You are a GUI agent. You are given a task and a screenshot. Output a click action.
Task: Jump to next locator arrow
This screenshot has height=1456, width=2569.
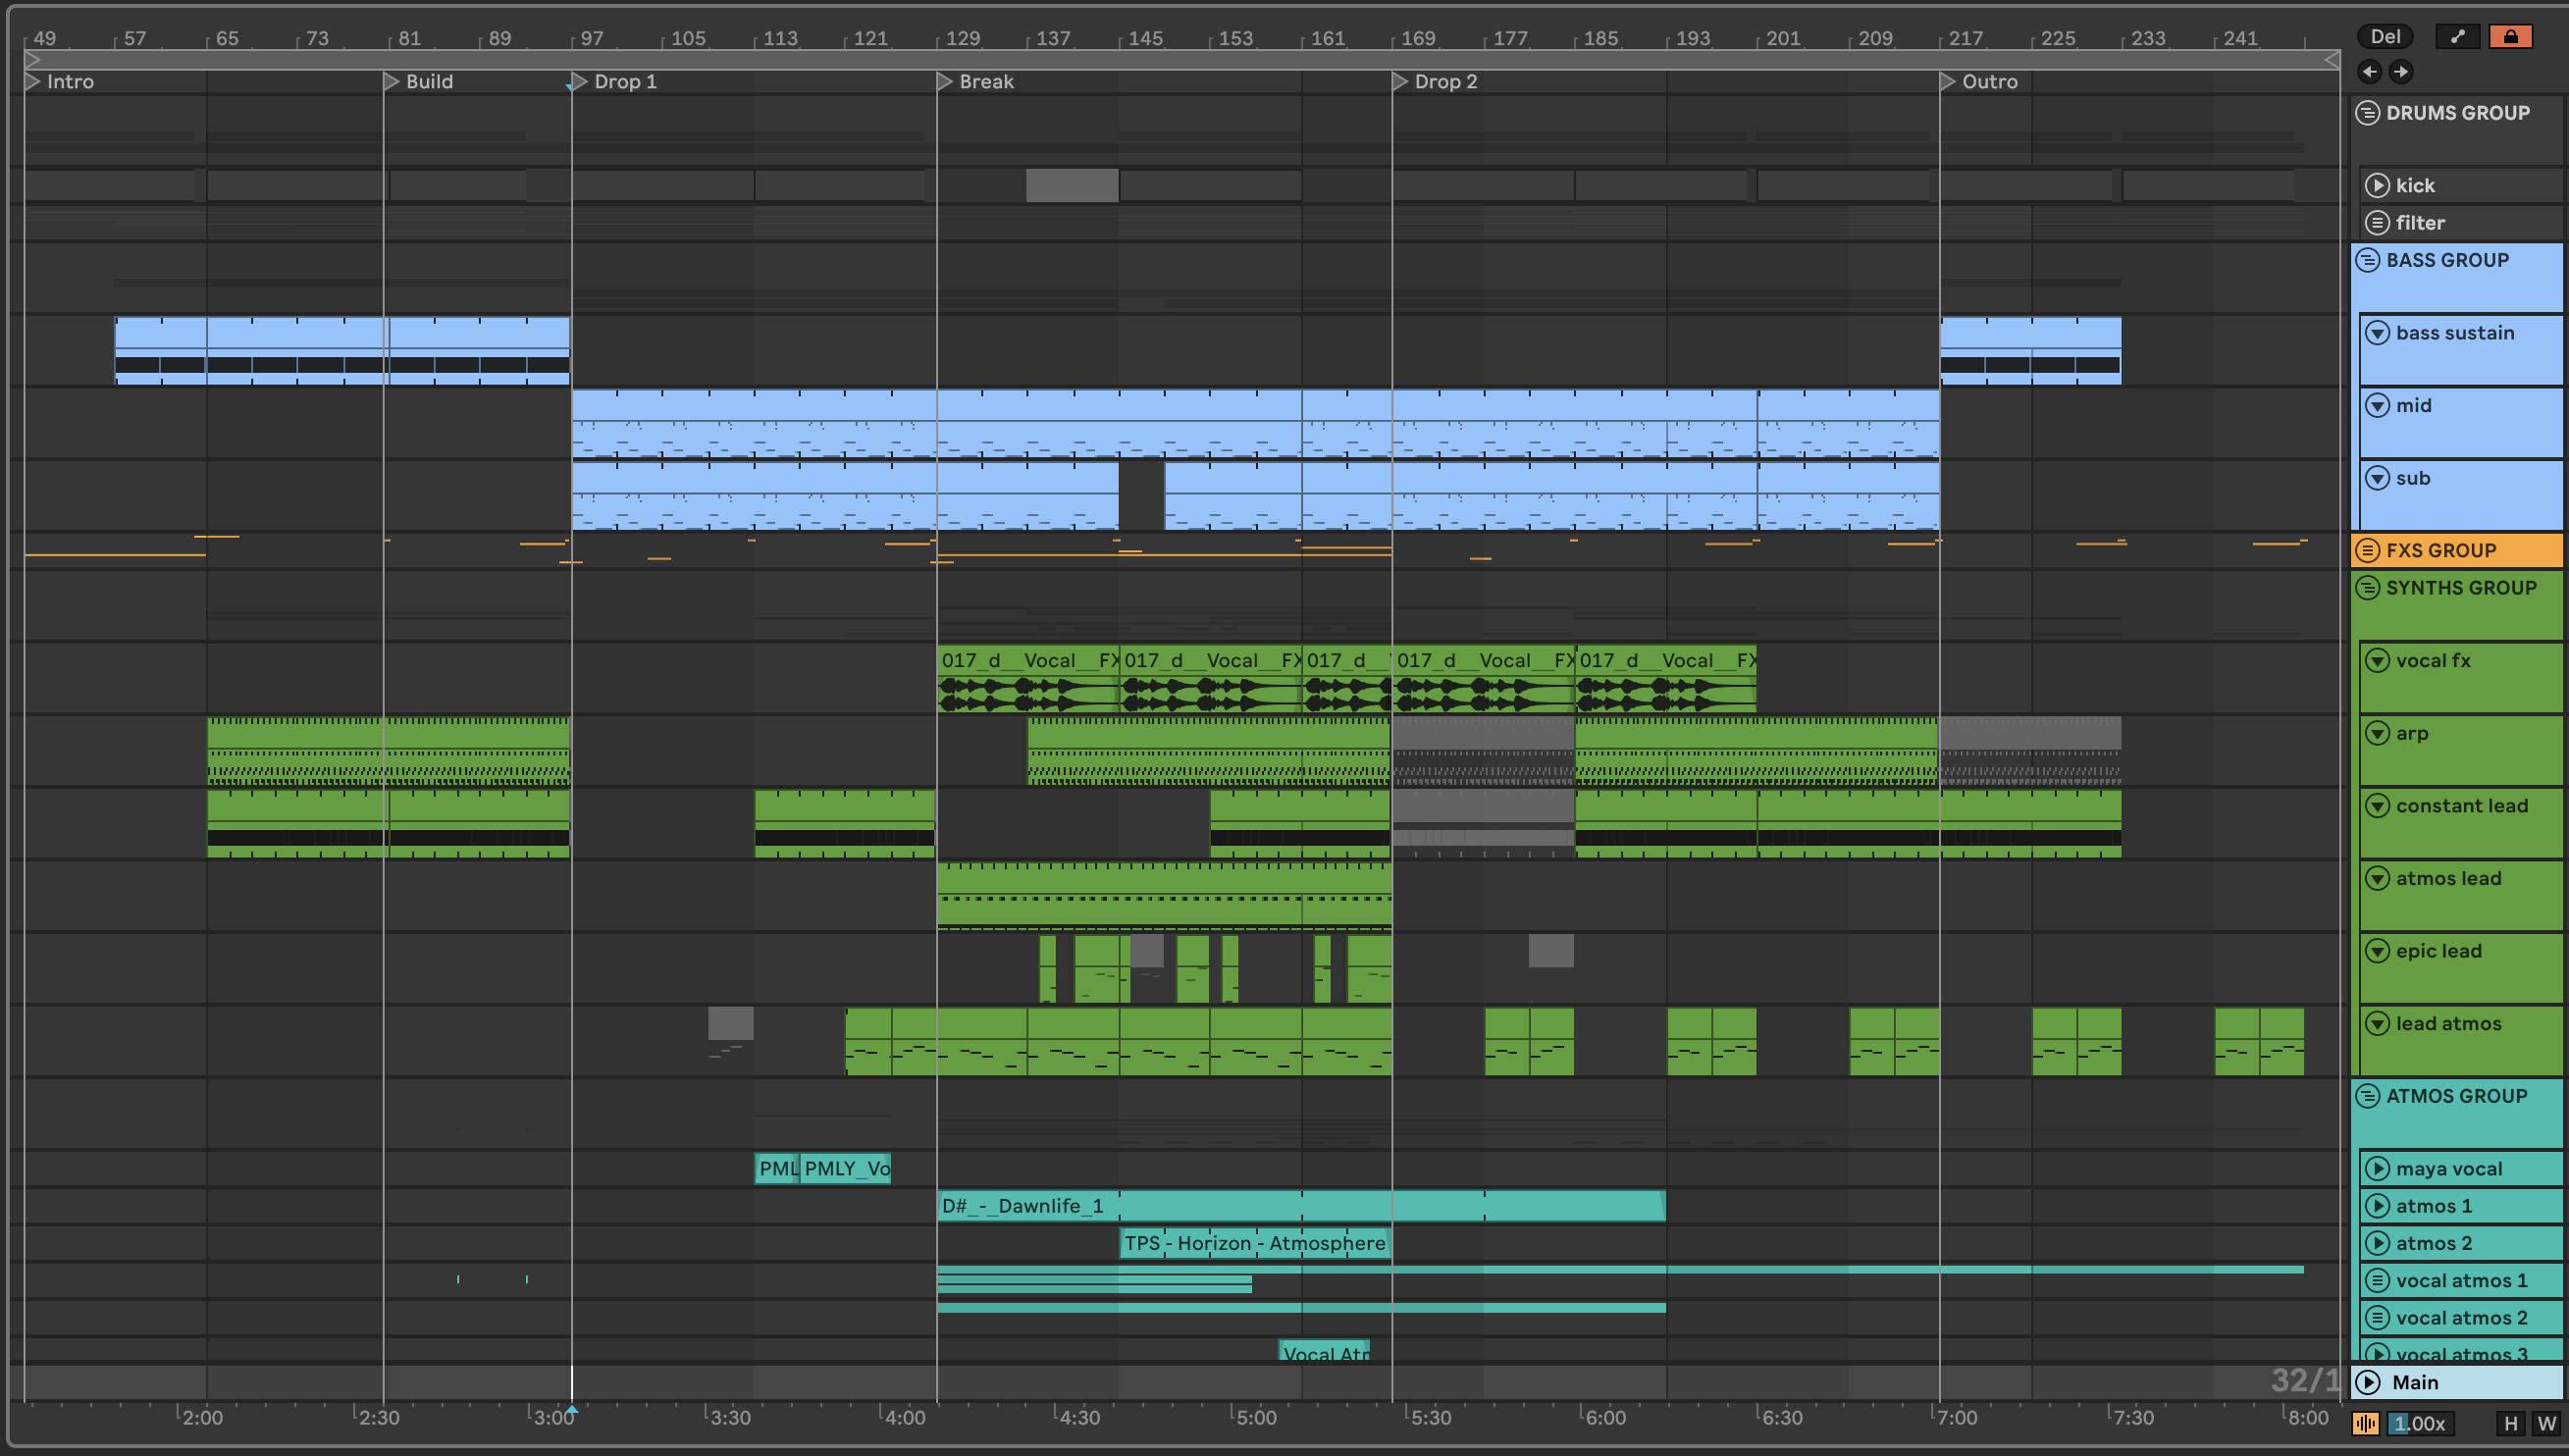[2400, 71]
